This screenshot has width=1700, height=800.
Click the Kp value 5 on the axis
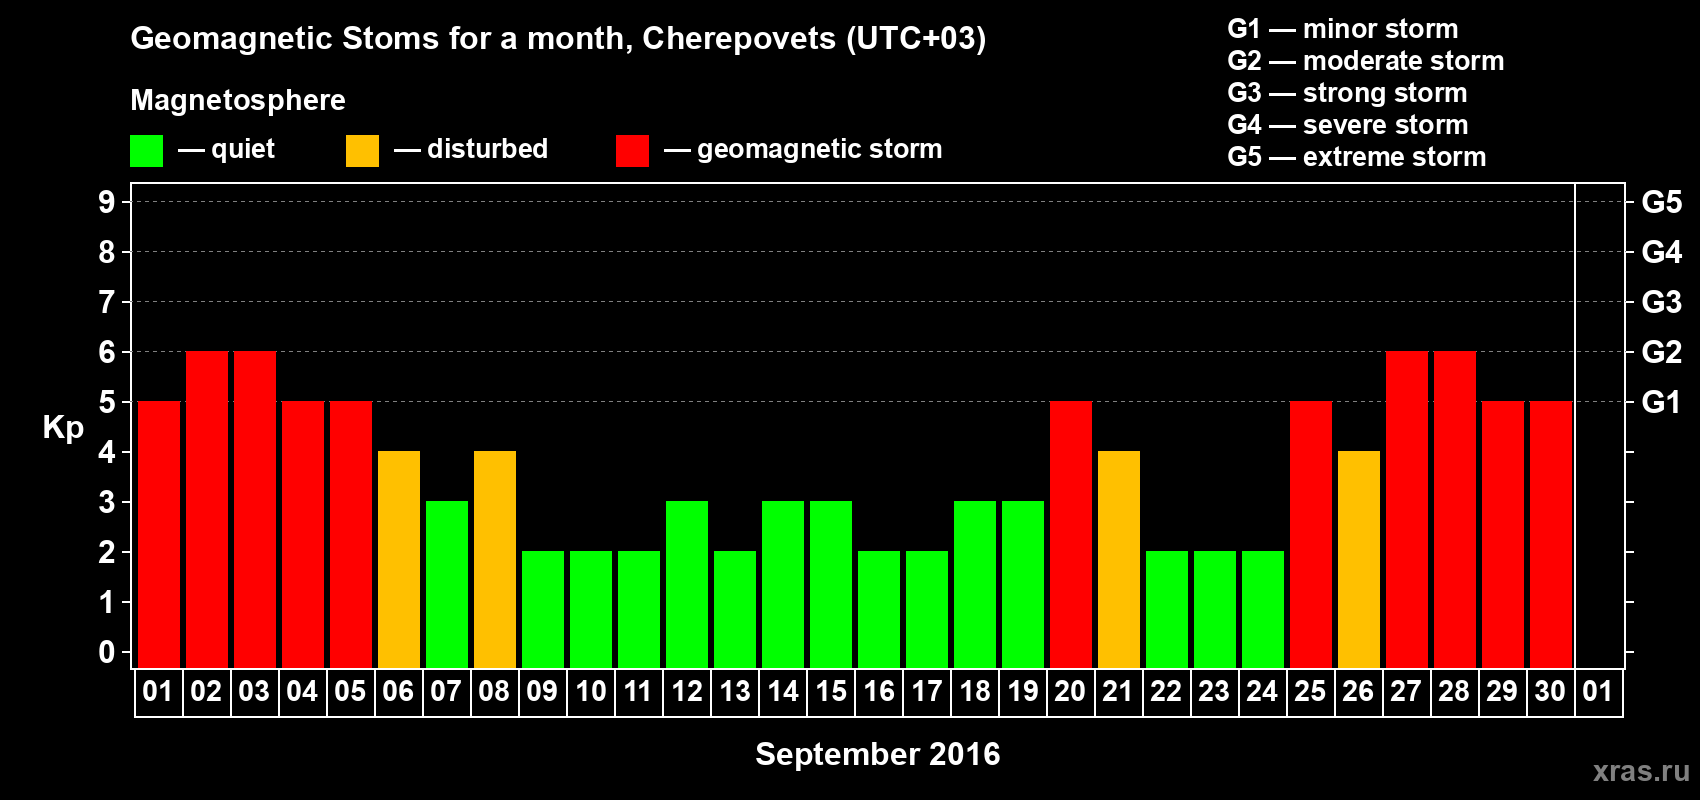click(107, 402)
